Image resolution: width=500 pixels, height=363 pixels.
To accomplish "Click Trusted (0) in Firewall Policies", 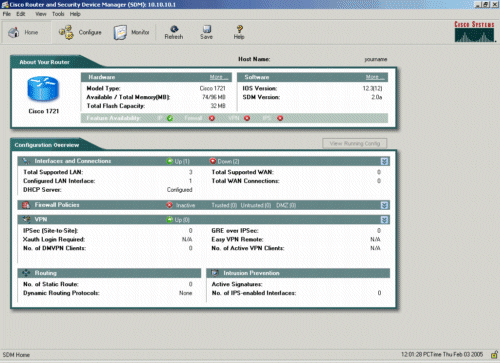I will [224, 205].
